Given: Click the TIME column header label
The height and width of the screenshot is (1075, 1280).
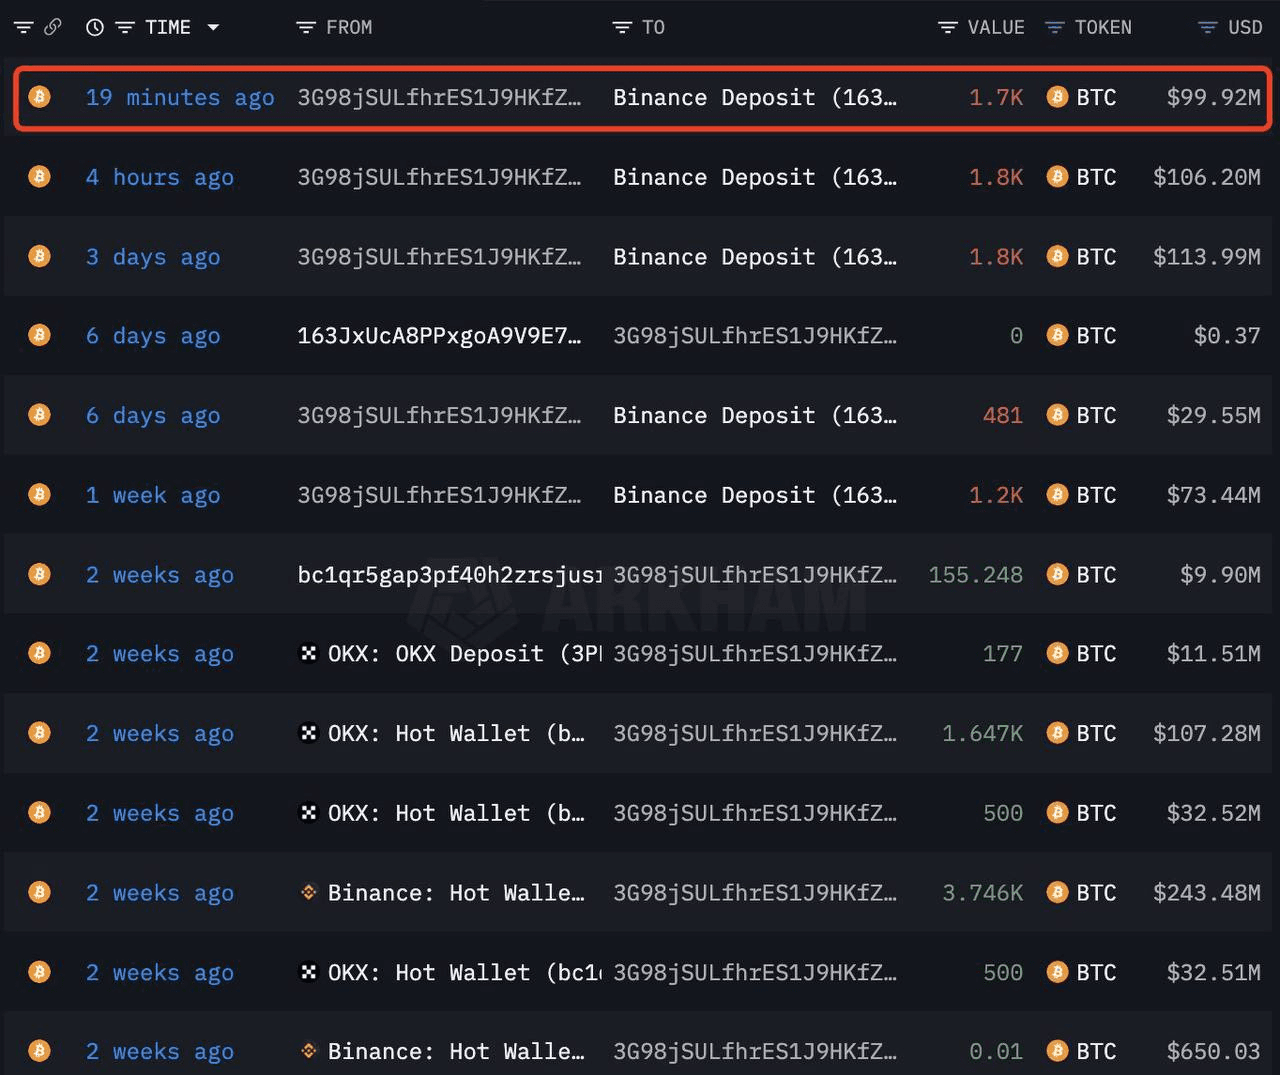Looking at the screenshot, I should 168,27.
